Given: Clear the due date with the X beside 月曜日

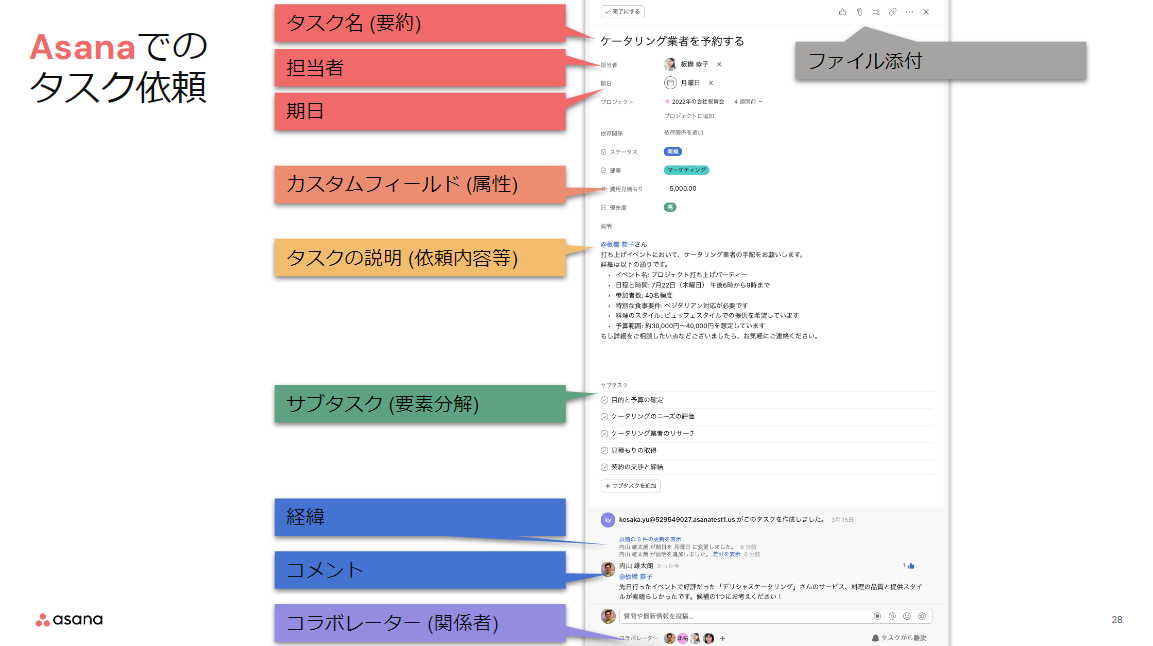Looking at the screenshot, I should click(x=711, y=83).
